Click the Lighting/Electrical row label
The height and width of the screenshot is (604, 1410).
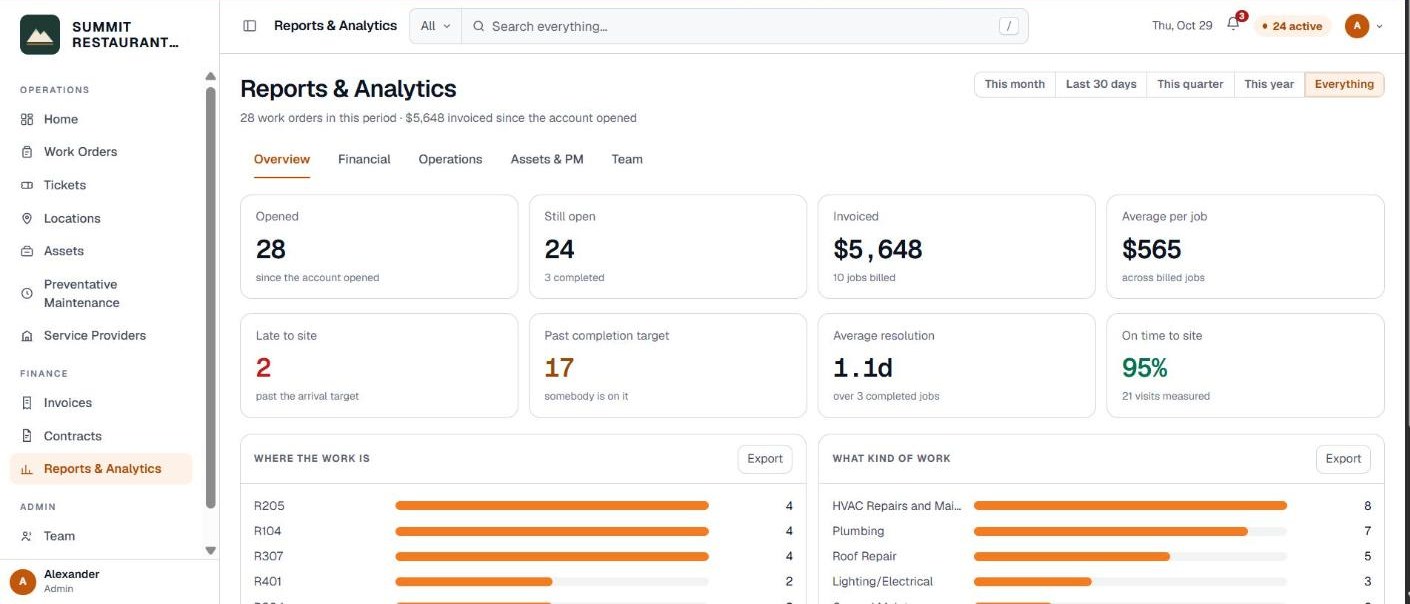[x=882, y=581]
